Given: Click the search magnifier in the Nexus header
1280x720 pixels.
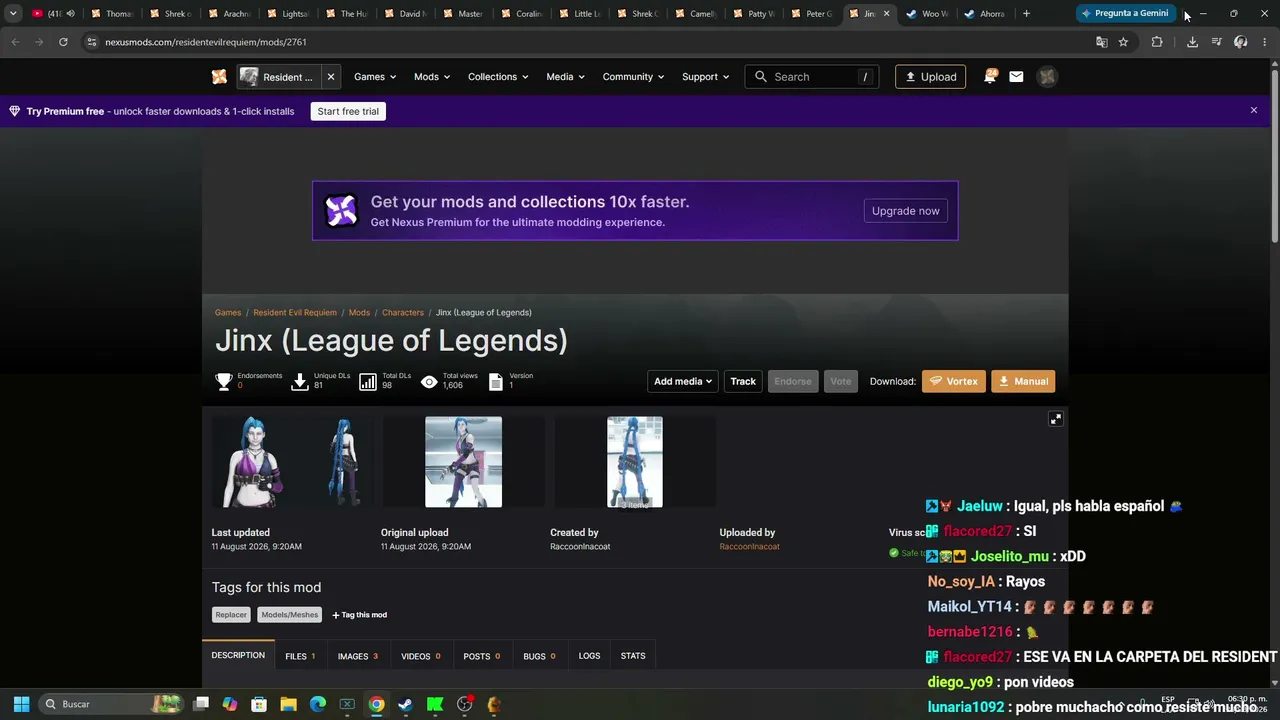Looking at the screenshot, I should coord(761,77).
